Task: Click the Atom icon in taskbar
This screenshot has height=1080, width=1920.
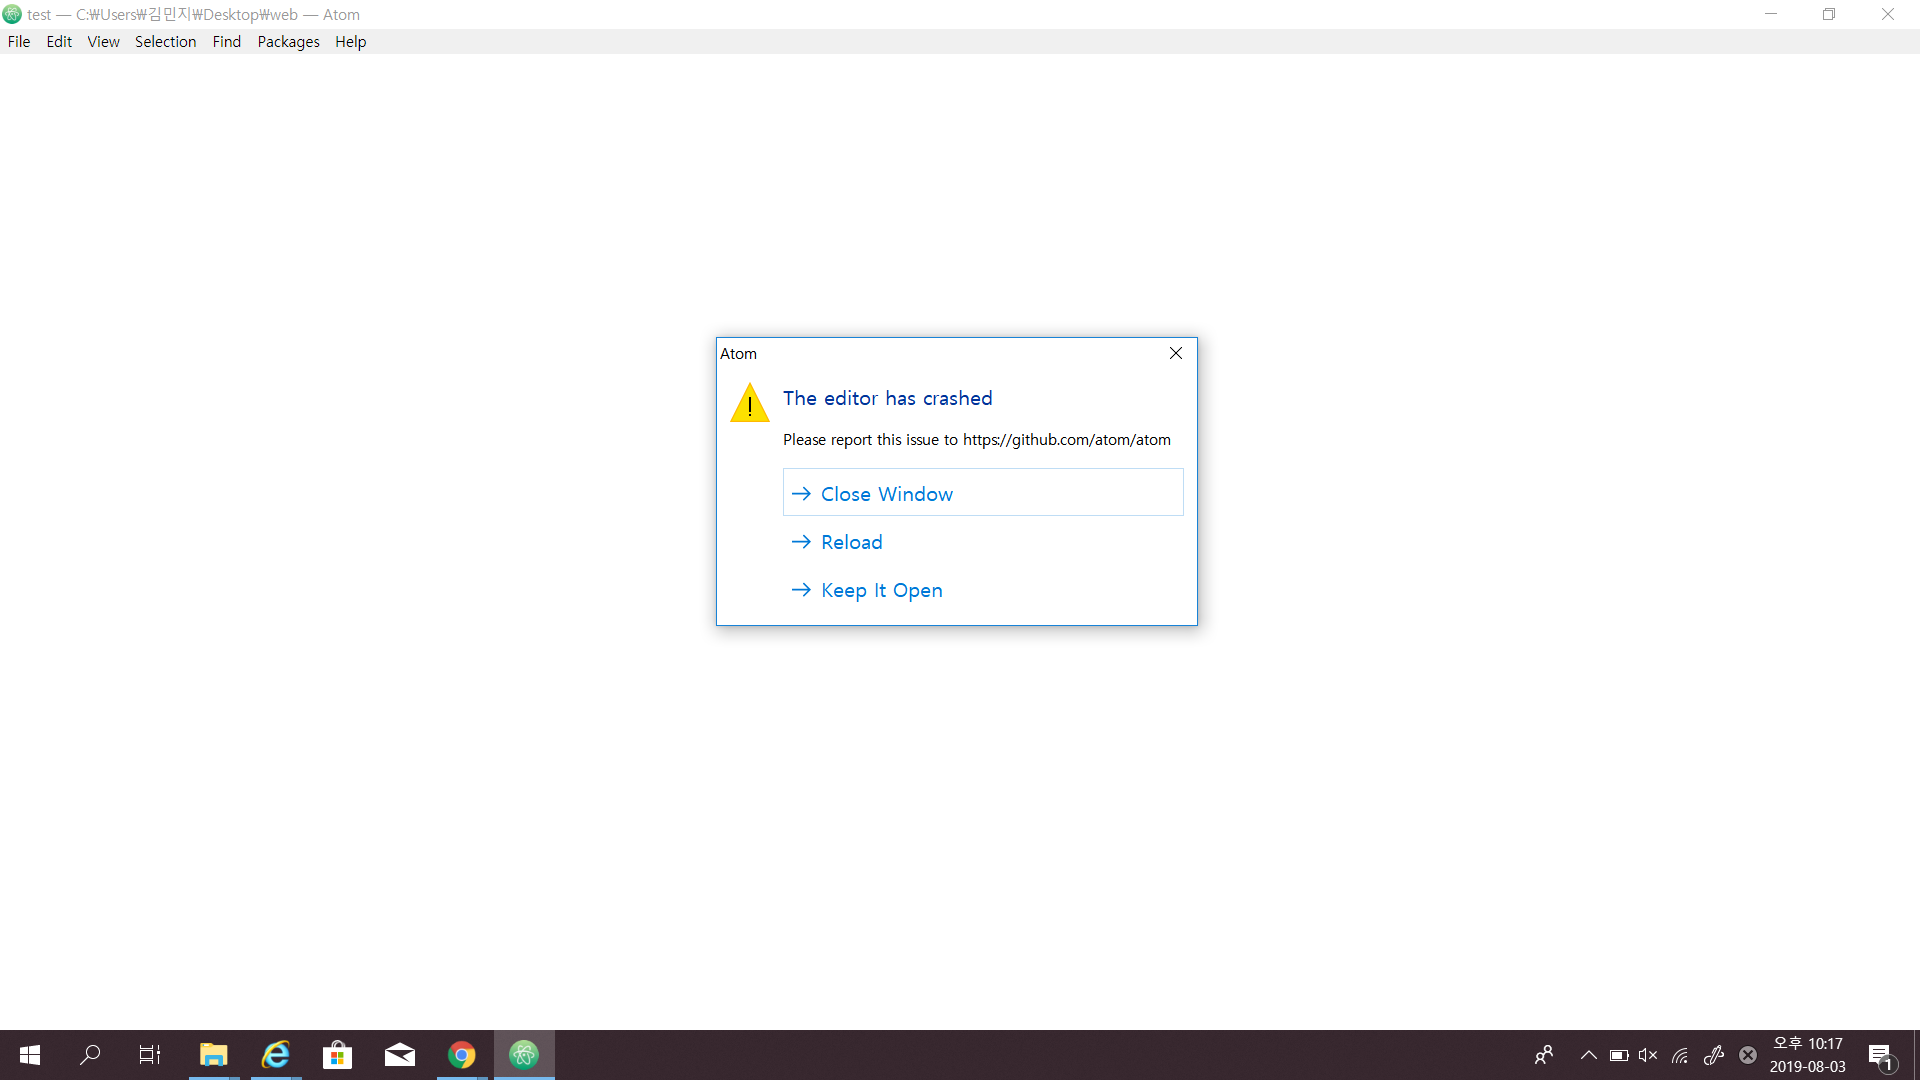Action: (x=524, y=1054)
